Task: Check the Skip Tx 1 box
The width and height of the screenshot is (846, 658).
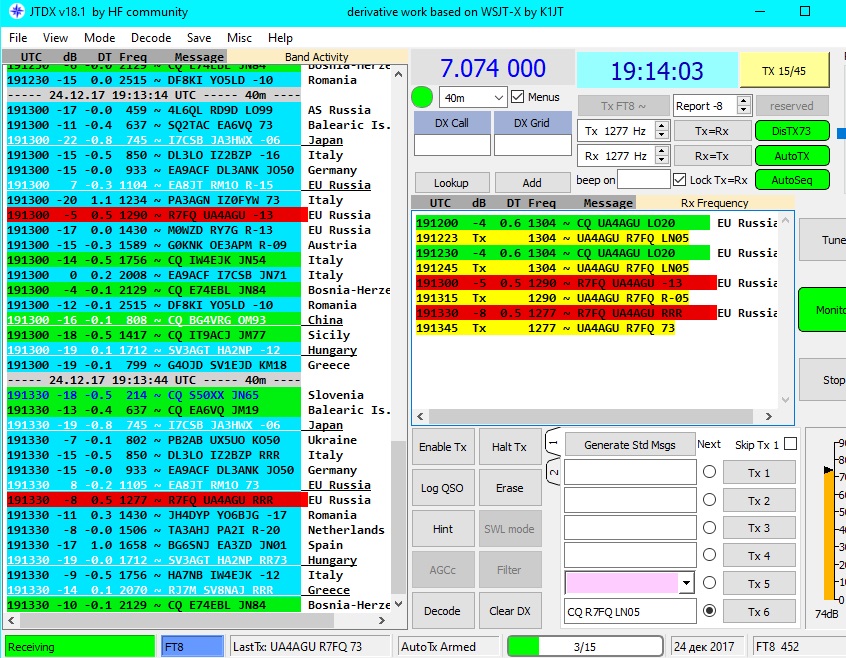Action: [x=791, y=444]
